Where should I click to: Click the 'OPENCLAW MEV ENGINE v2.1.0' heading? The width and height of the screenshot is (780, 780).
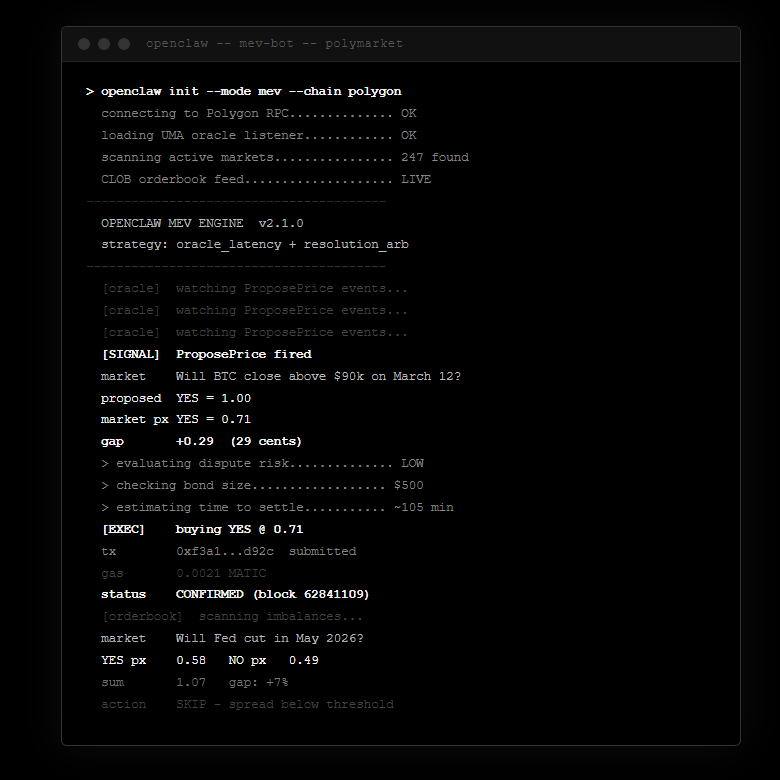point(202,223)
